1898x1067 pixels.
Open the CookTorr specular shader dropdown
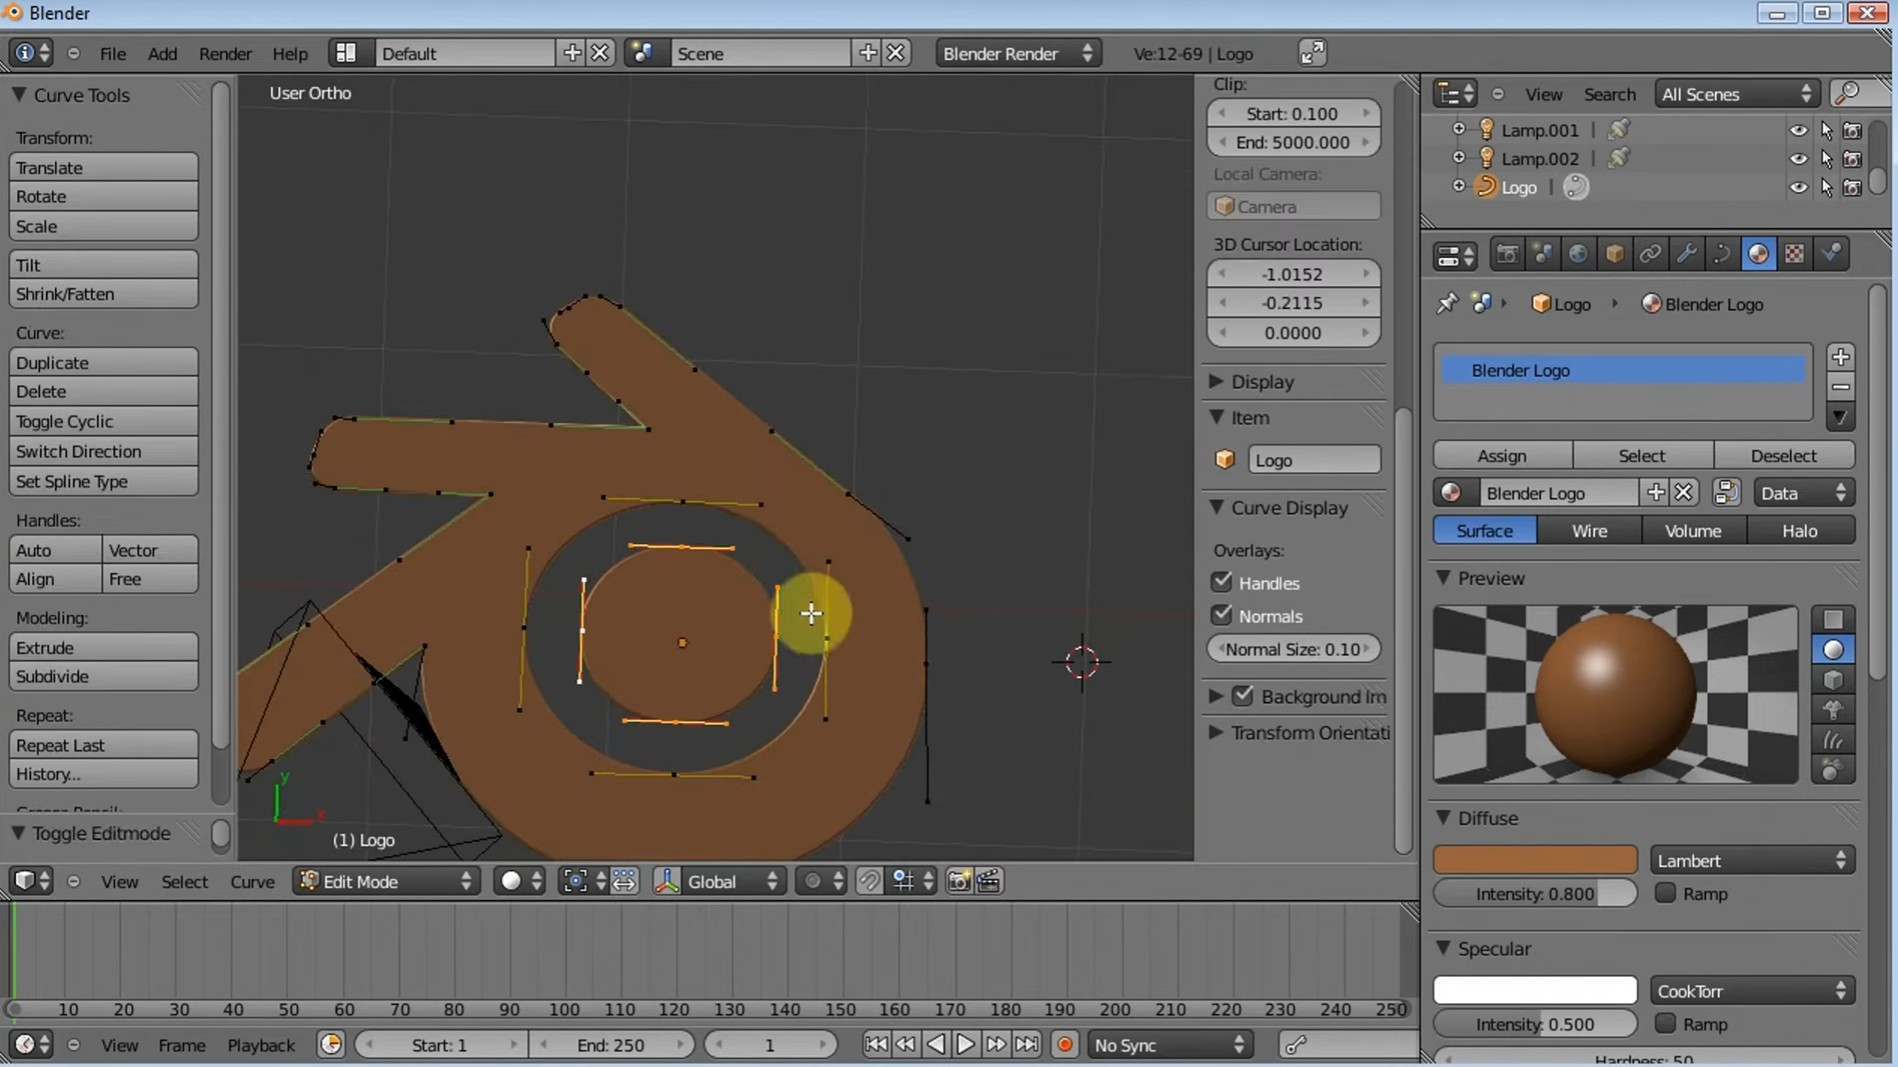coord(1752,990)
